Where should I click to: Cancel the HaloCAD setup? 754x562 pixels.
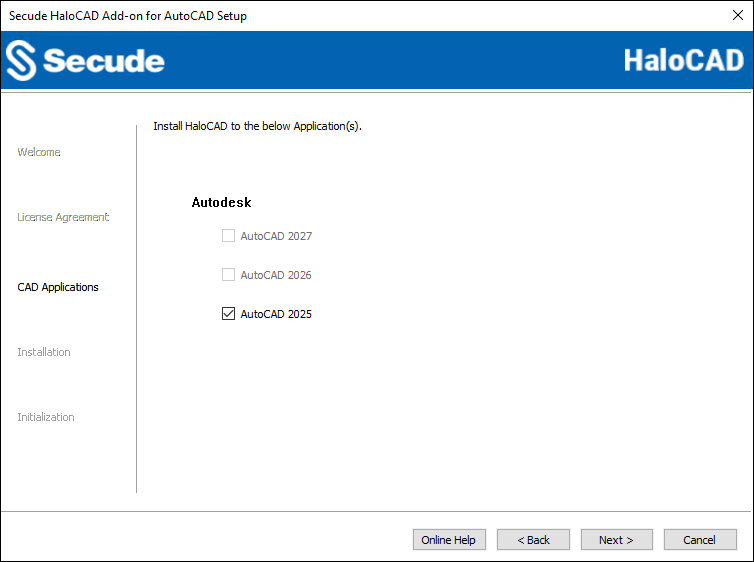(700, 539)
